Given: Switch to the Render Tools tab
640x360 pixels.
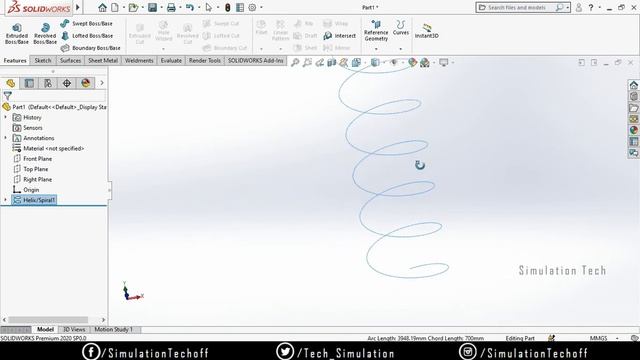Looking at the screenshot, I should tap(204, 60).
